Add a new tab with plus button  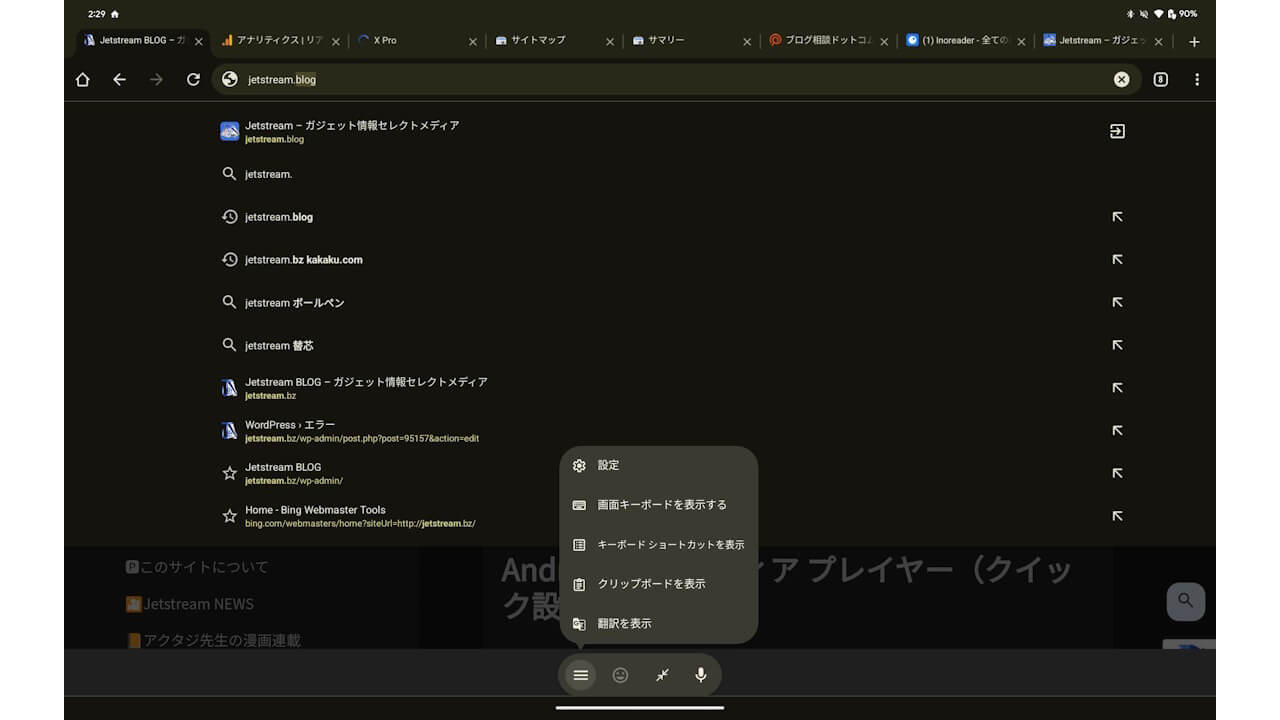click(1194, 42)
